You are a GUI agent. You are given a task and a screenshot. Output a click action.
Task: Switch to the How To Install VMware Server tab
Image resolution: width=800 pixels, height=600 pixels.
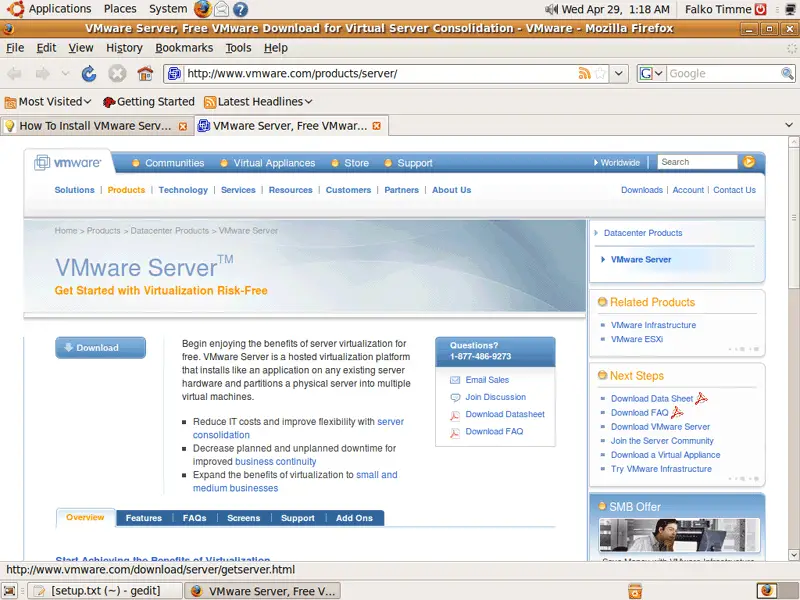(x=97, y=126)
